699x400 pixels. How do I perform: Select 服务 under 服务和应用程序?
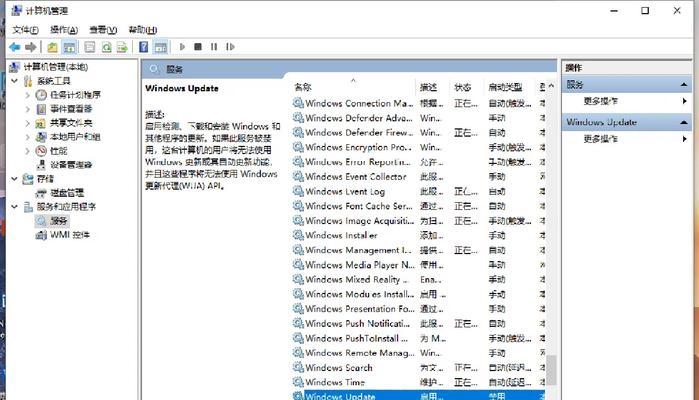pos(59,221)
